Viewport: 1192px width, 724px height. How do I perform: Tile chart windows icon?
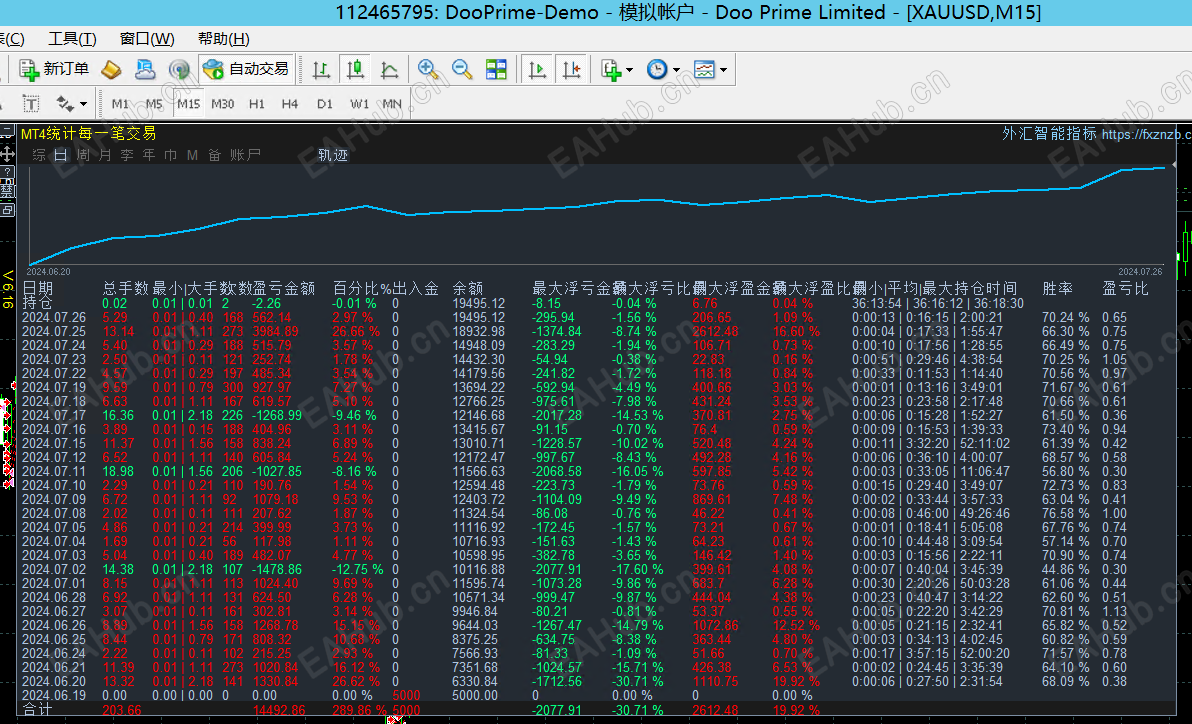click(496, 70)
